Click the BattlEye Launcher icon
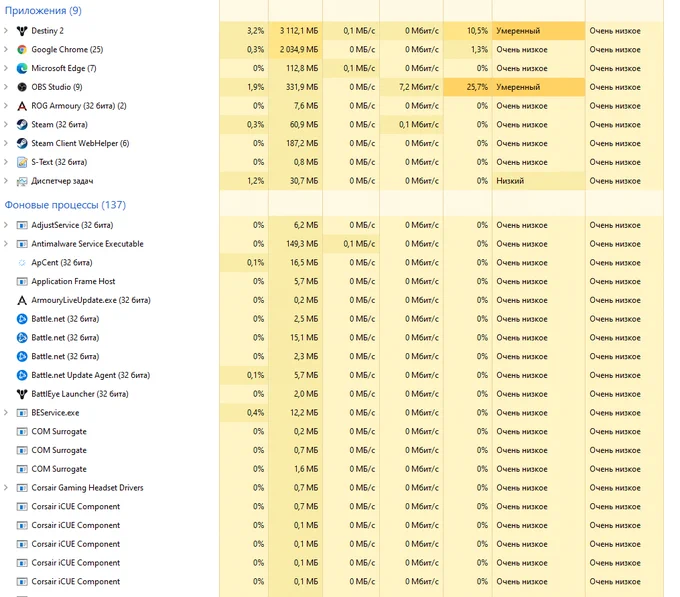 click(x=22, y=394)
